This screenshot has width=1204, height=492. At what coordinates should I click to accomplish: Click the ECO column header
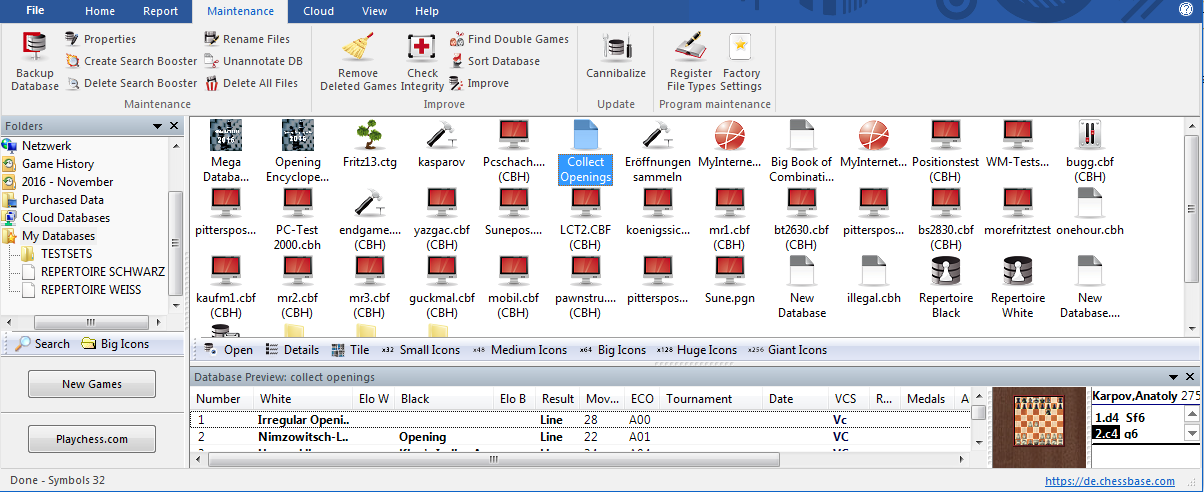coord(643,398)
